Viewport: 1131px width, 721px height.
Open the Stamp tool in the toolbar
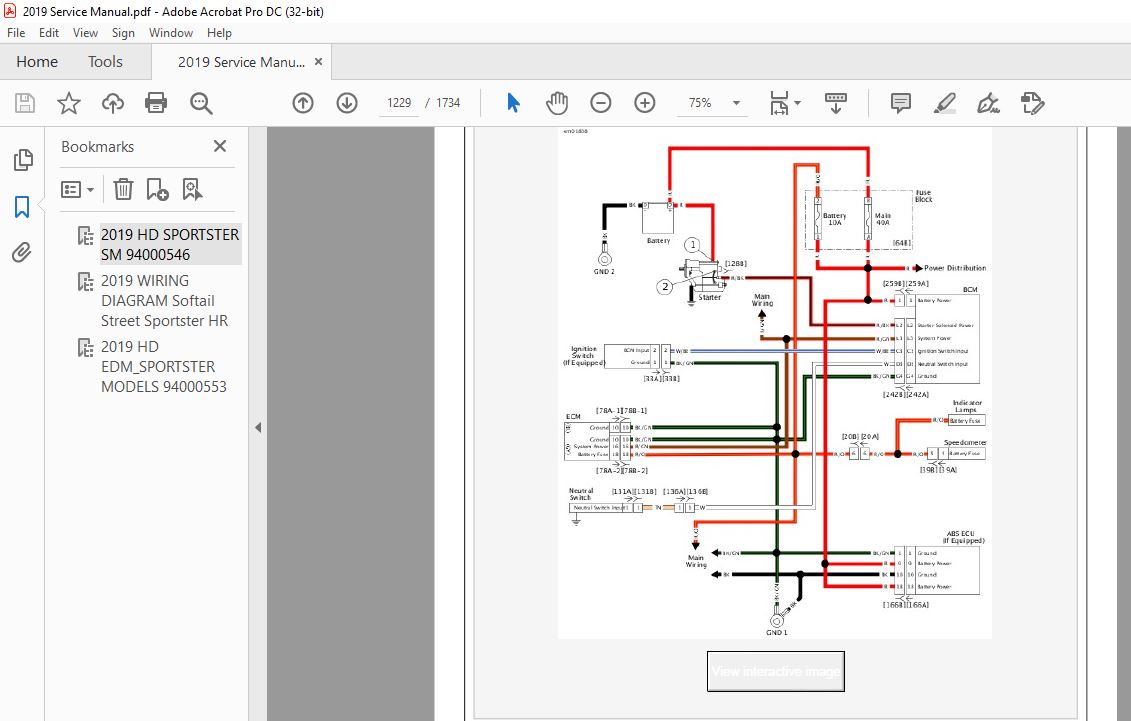1032,103
